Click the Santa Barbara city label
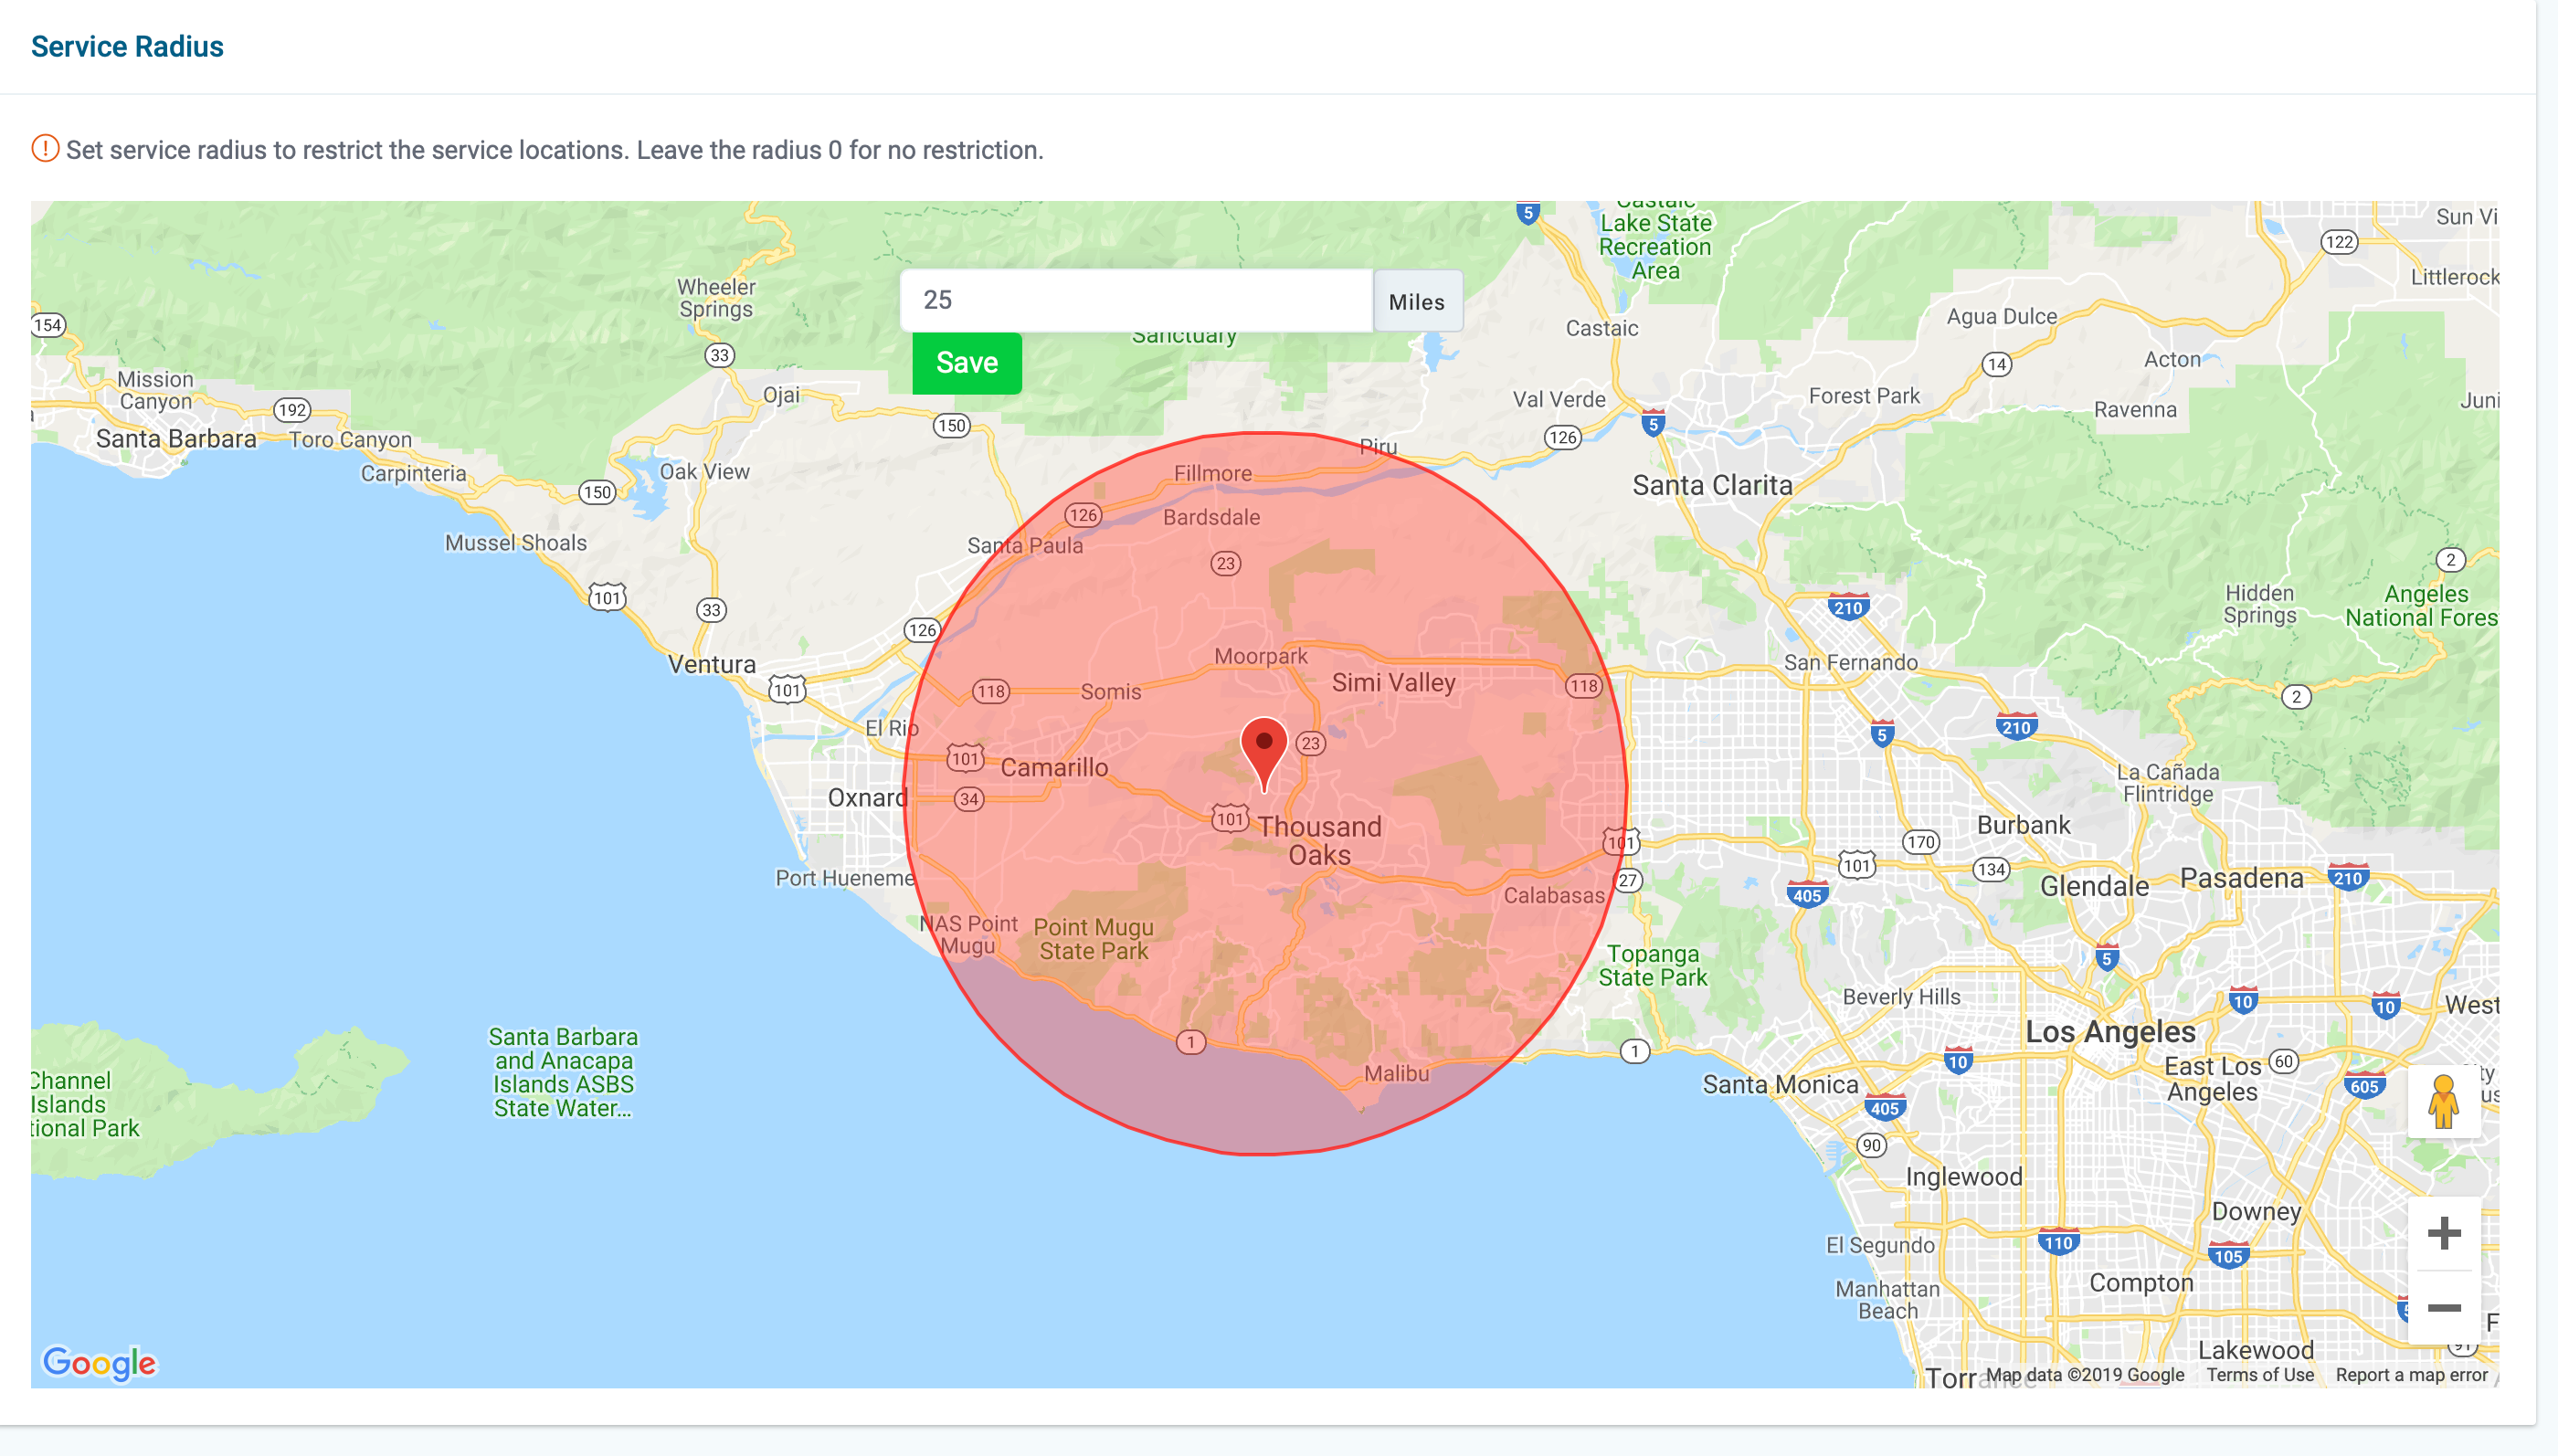Viewport: 2558px width, 1456px height. pos(176,439)
